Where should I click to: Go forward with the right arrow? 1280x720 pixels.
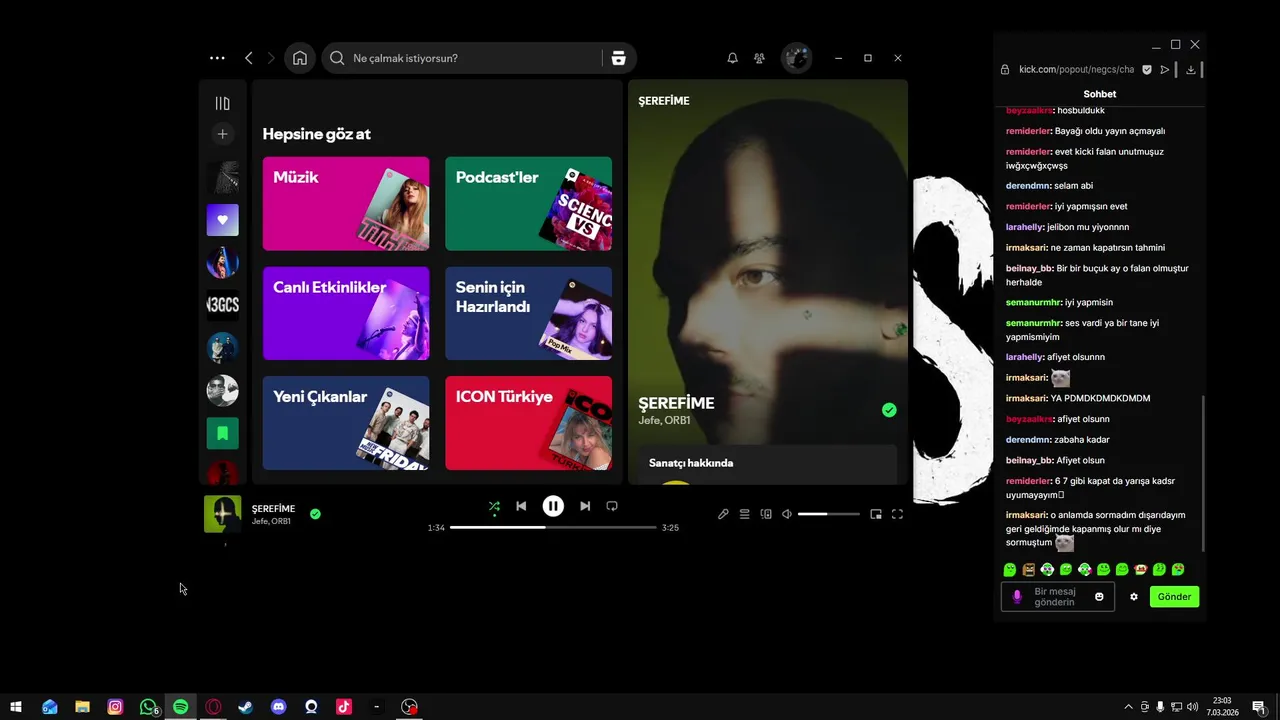[271, 58]
